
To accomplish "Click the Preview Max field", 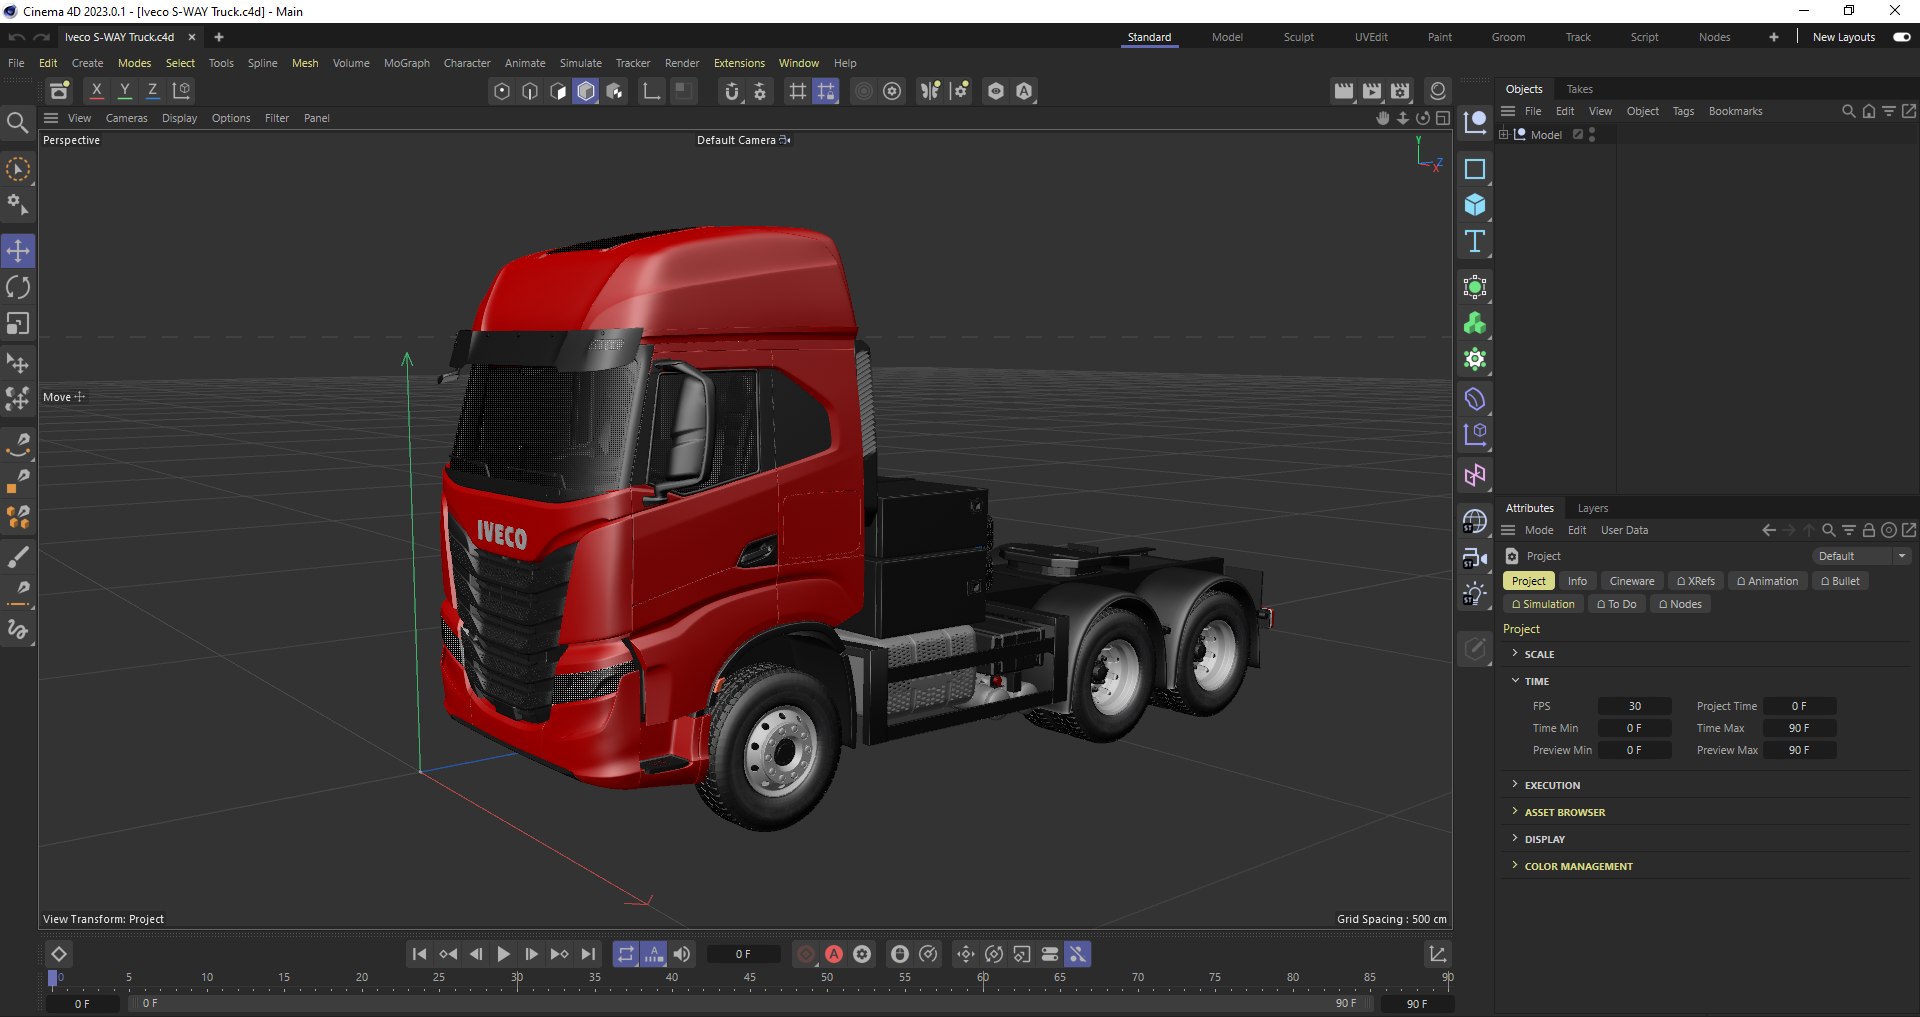I will click(1799, 750).
